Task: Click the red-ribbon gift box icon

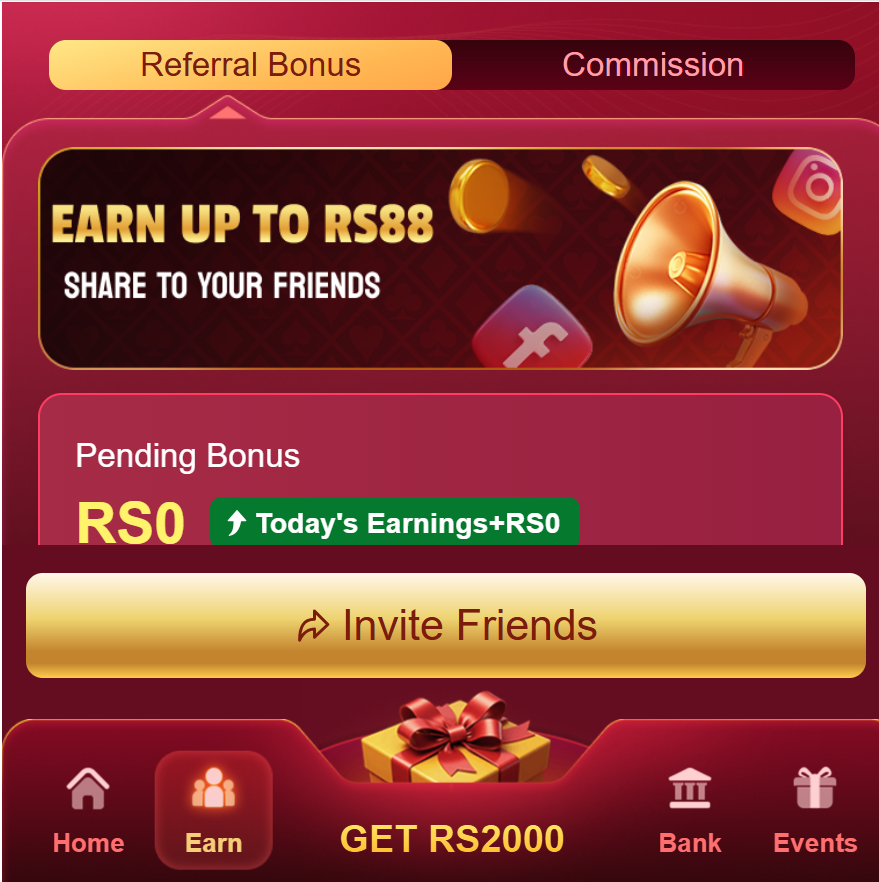Action: 454,737
